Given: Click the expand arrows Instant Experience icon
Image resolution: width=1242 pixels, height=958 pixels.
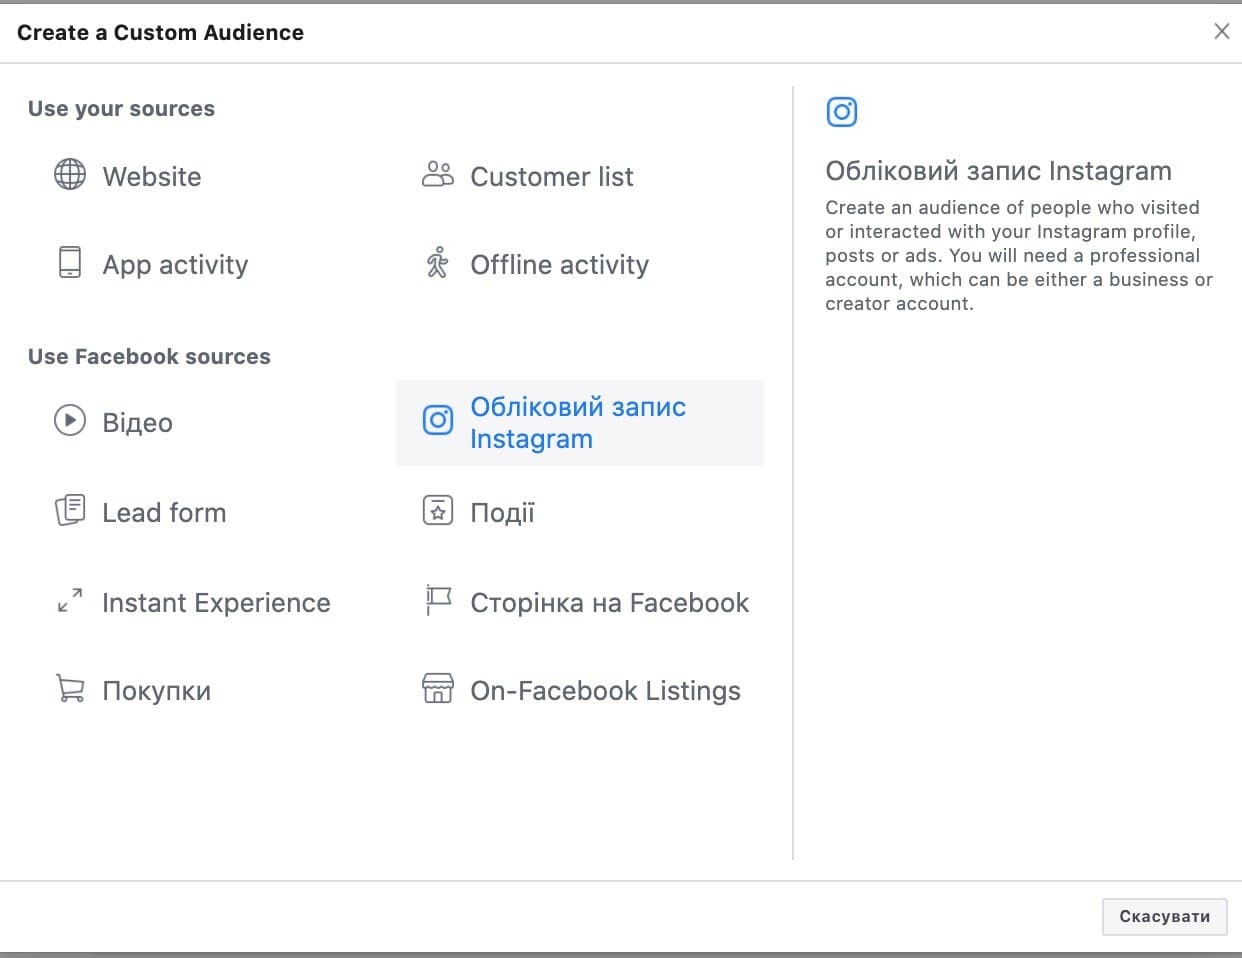Looking at the screenshot, I should point(69,601).
